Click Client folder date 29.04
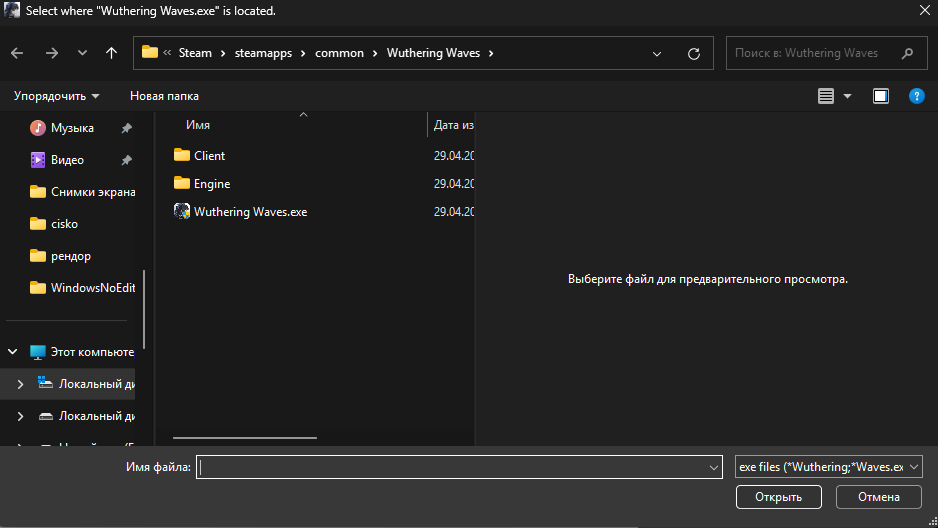Screen dimensions: 938x528 point(454,155)
